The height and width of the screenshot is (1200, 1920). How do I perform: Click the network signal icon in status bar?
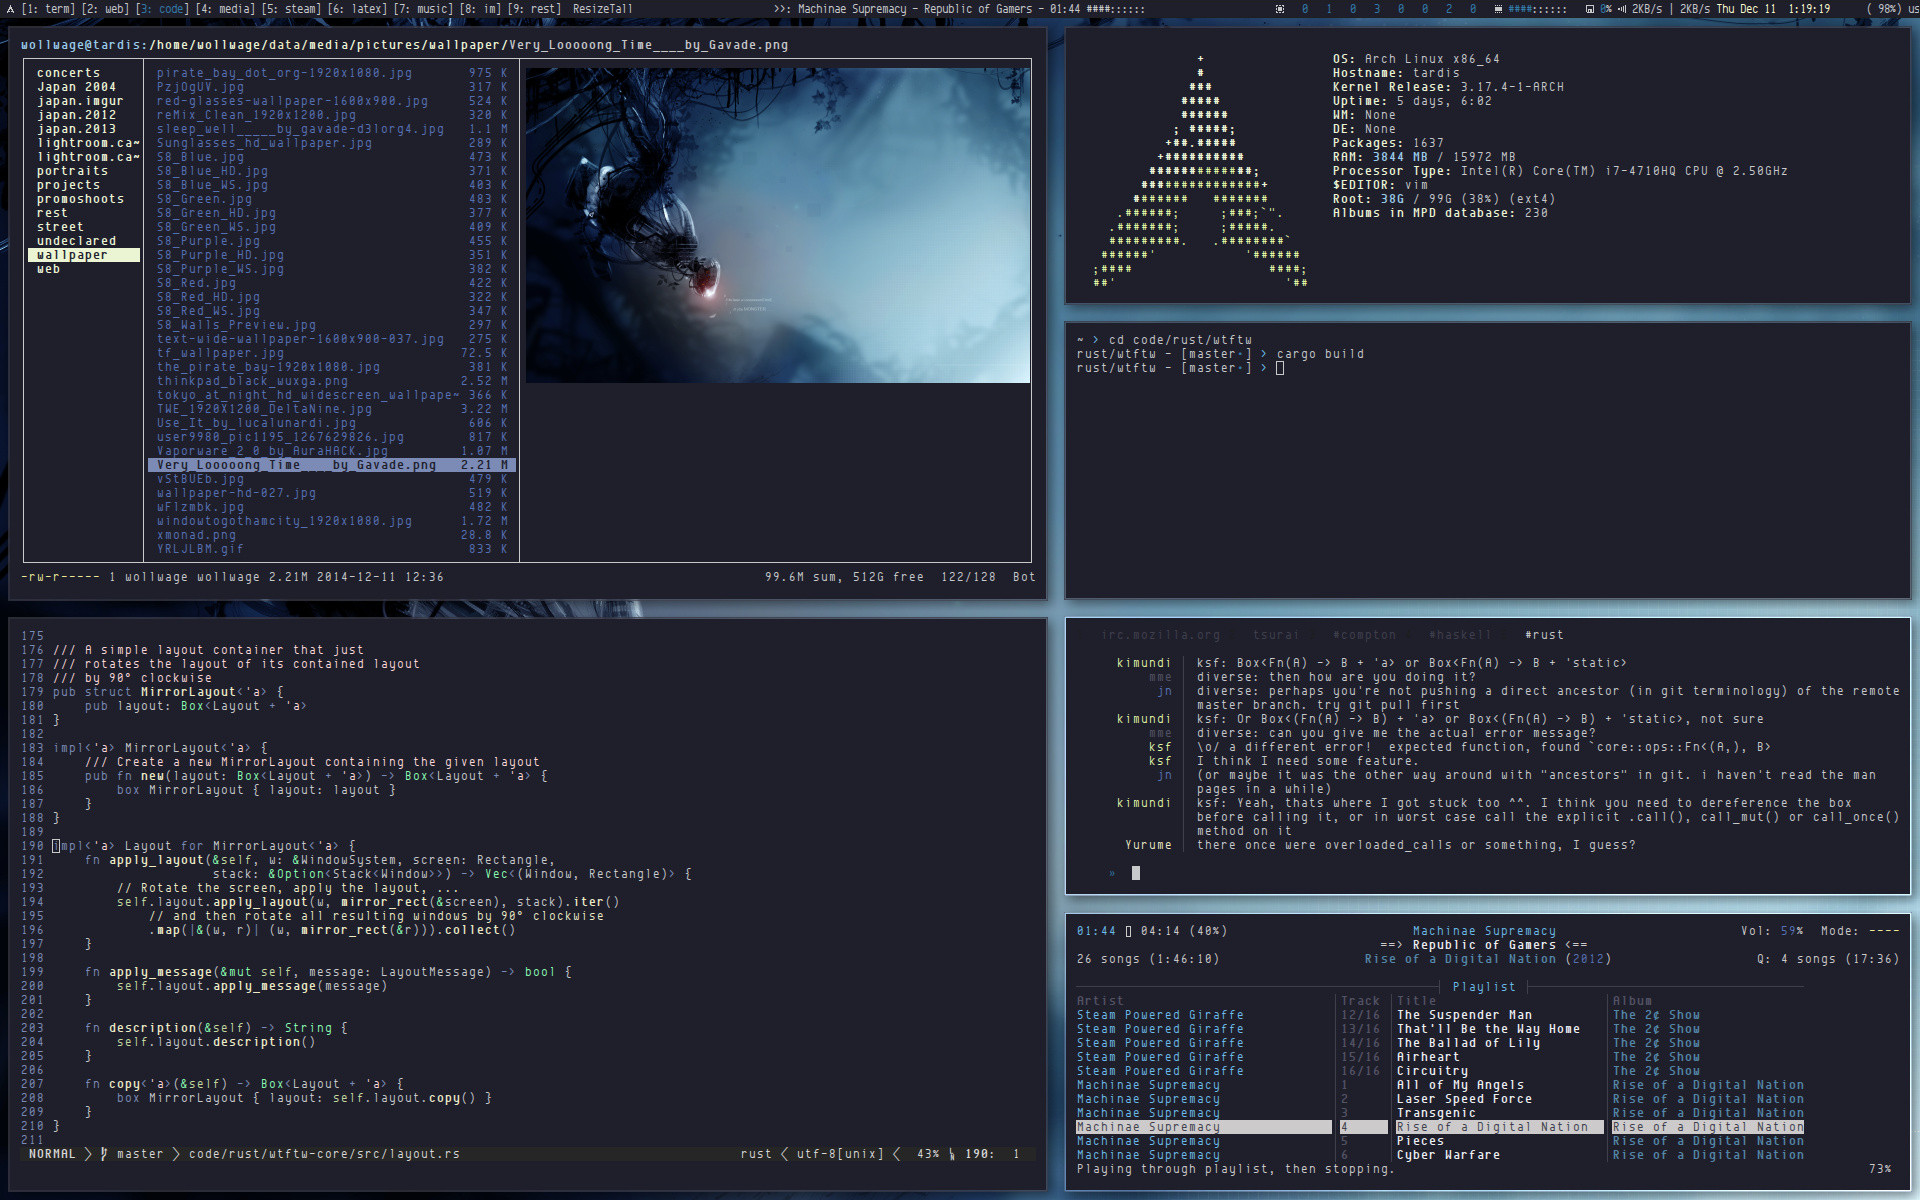click(1621, 9)
